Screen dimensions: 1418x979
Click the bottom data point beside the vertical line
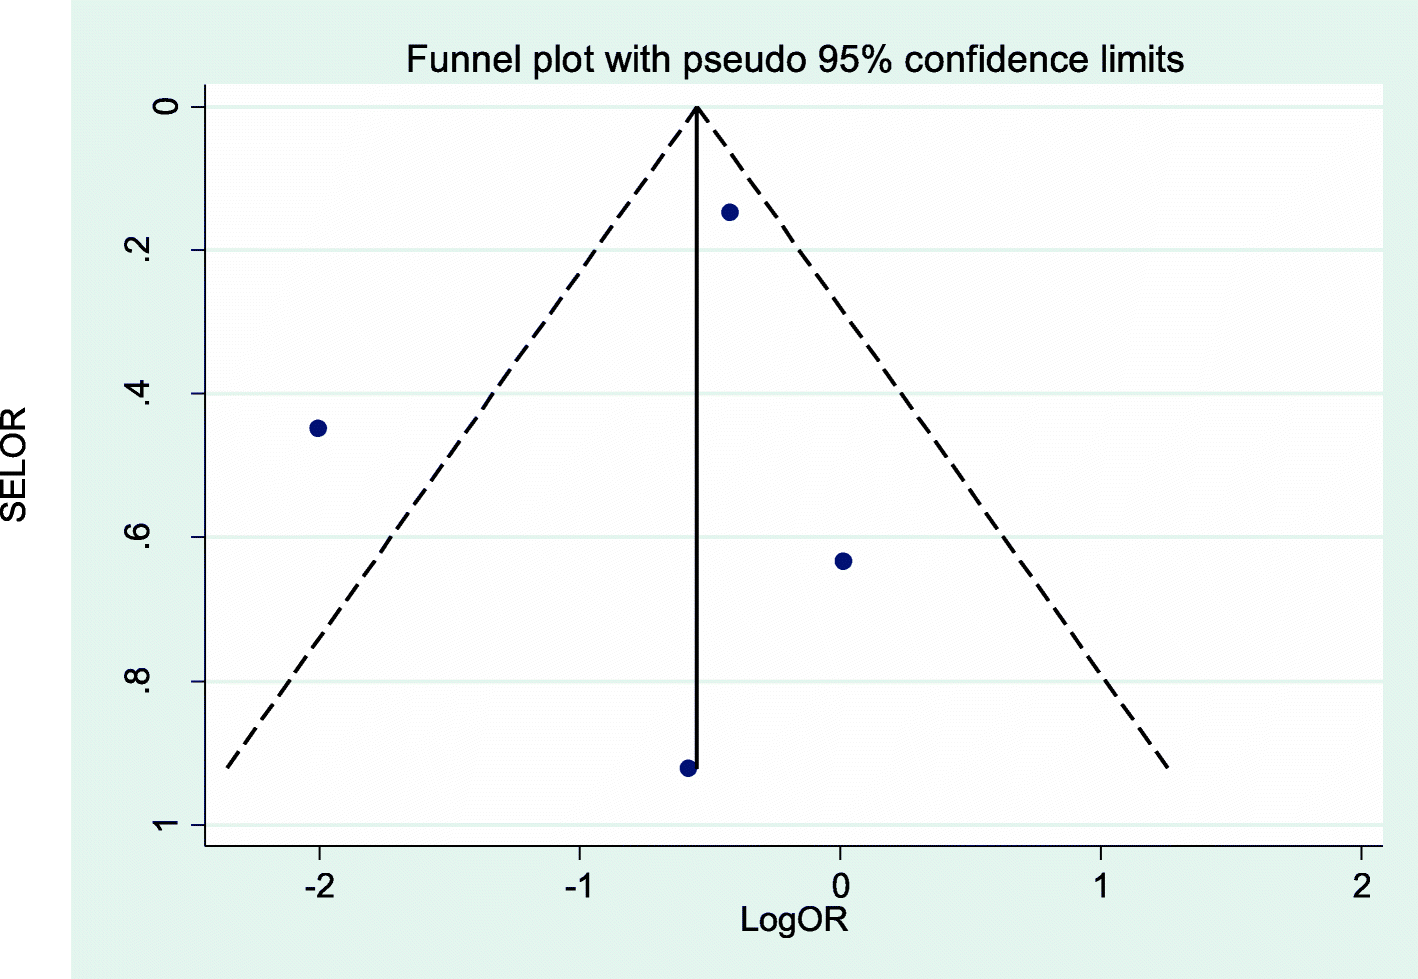(x=688, y=768)
